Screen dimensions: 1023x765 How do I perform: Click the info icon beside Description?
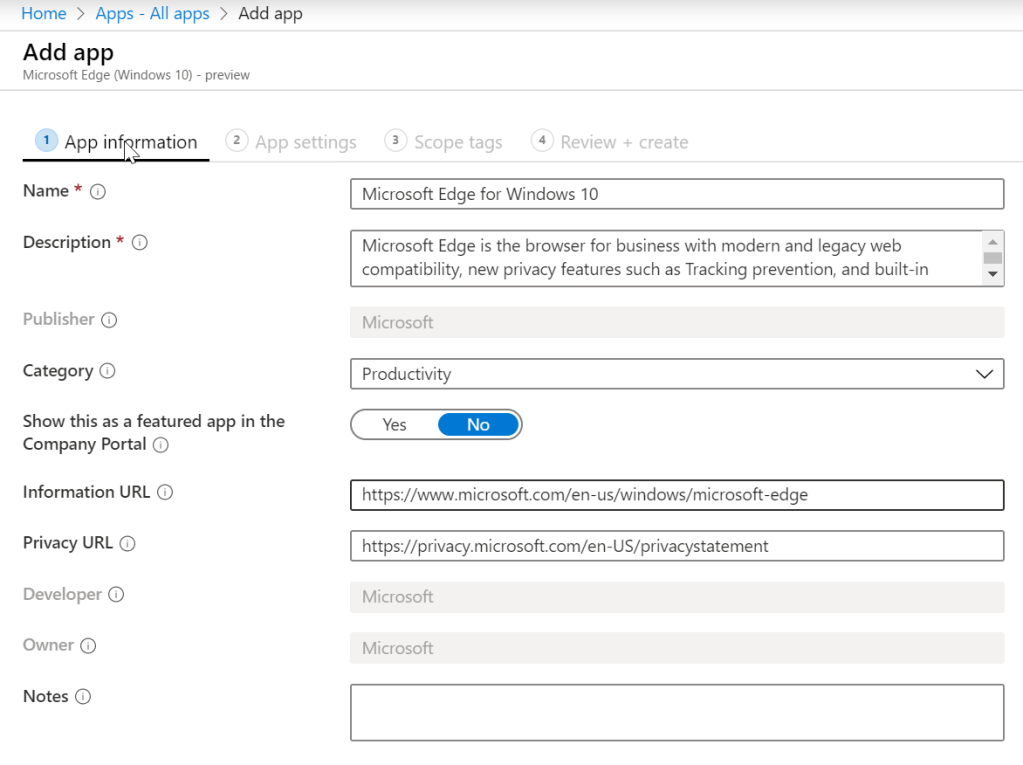[x=140, y=243]
